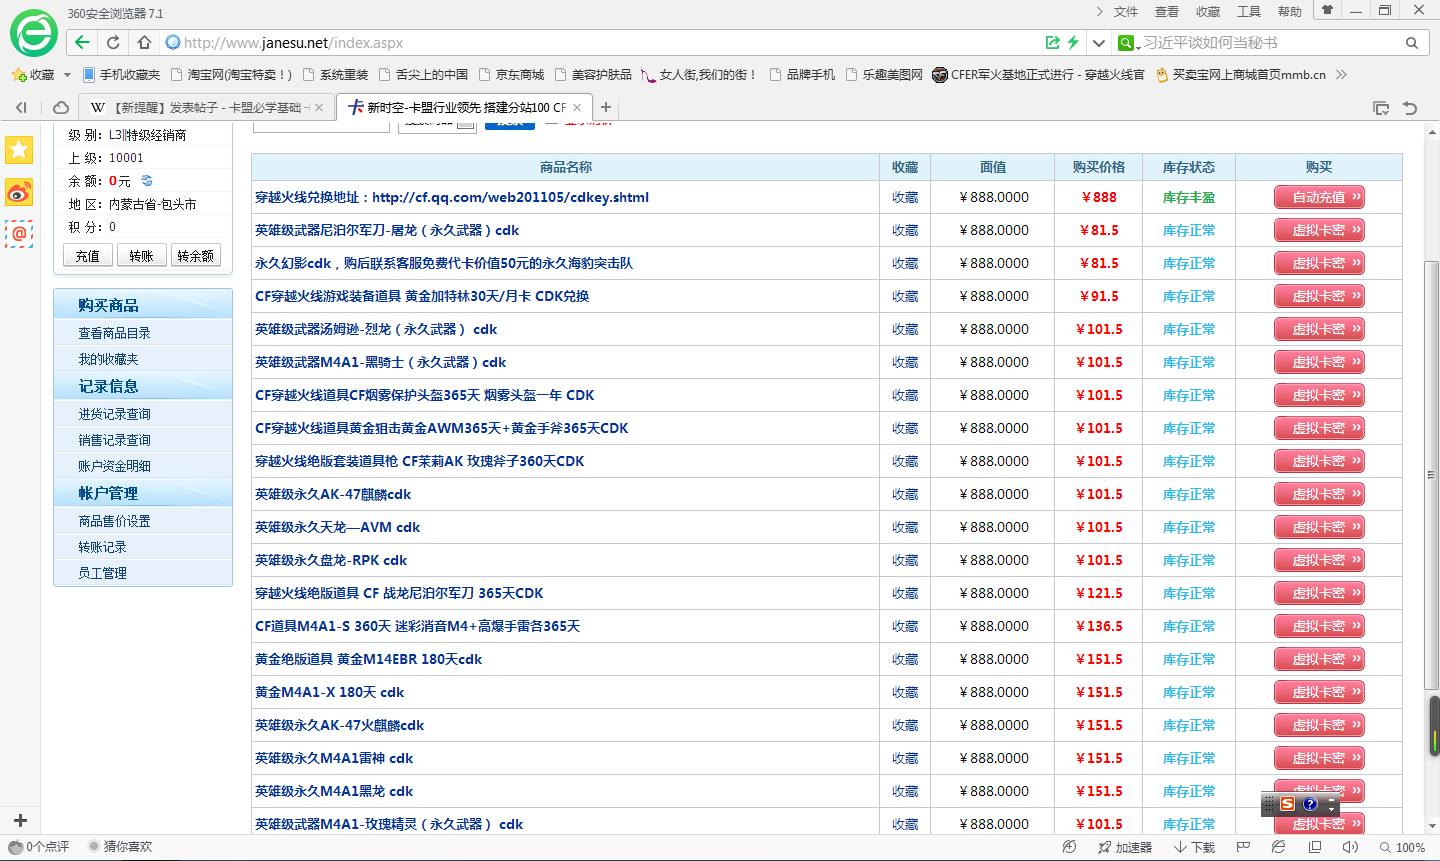
Task: Open the 文件 menu
Action: (x=1126, y=12)
